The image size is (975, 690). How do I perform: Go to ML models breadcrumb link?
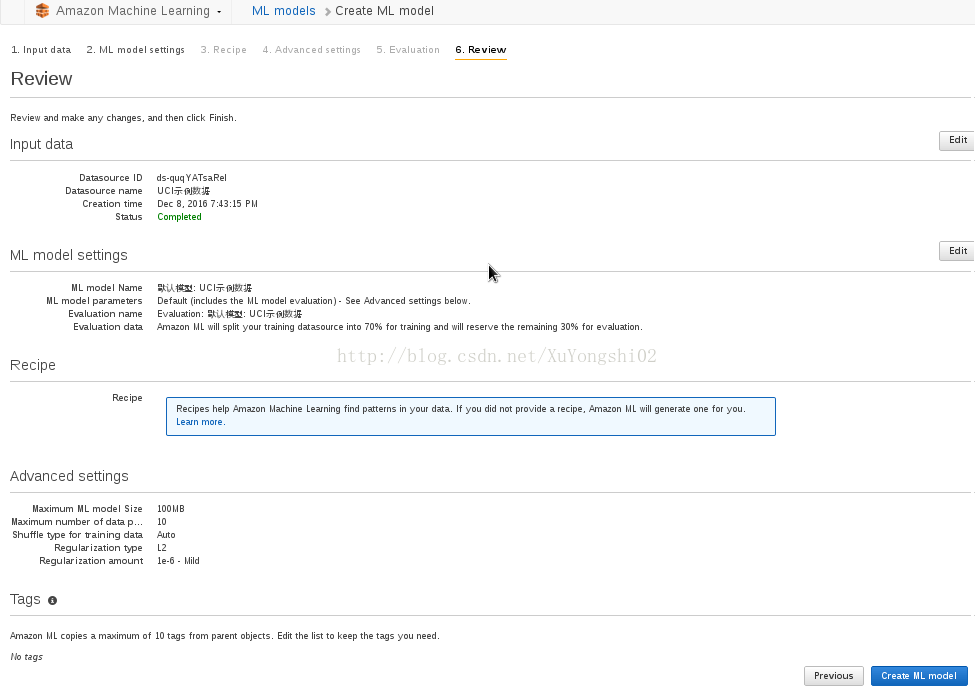pyautogui.click(x=284, y=11)
